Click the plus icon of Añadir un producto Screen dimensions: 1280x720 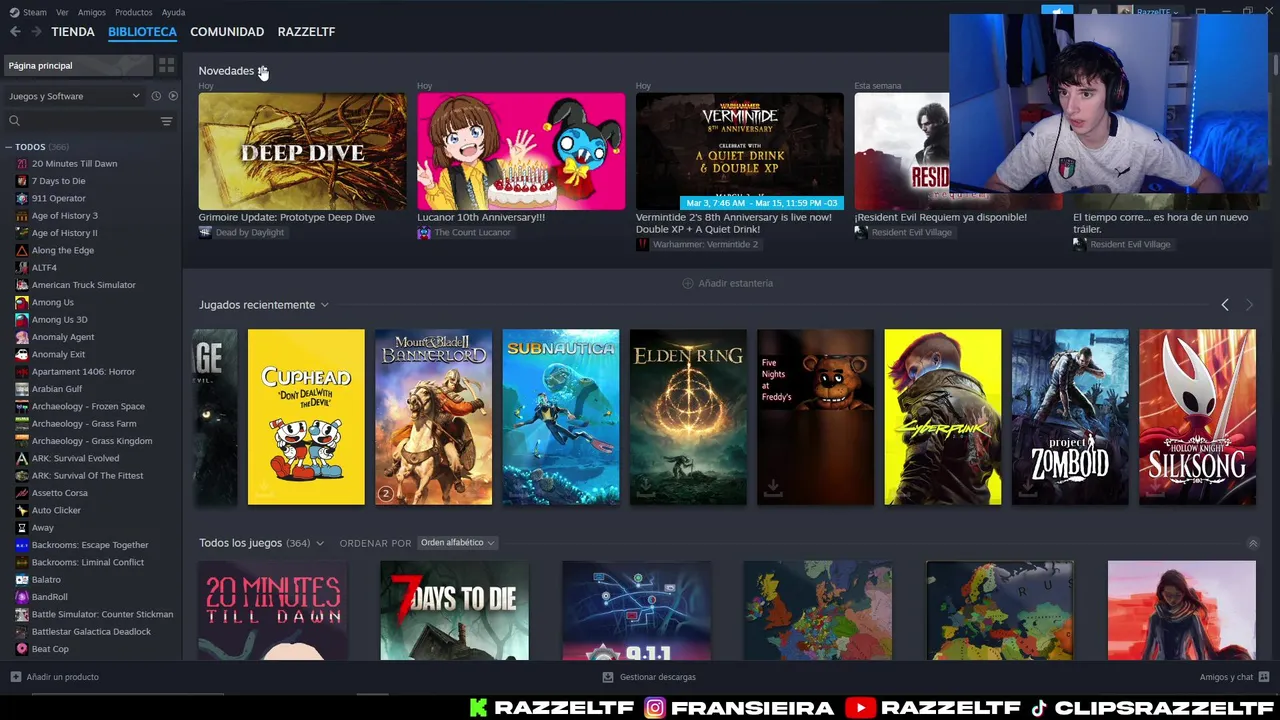tap(15, 677)
